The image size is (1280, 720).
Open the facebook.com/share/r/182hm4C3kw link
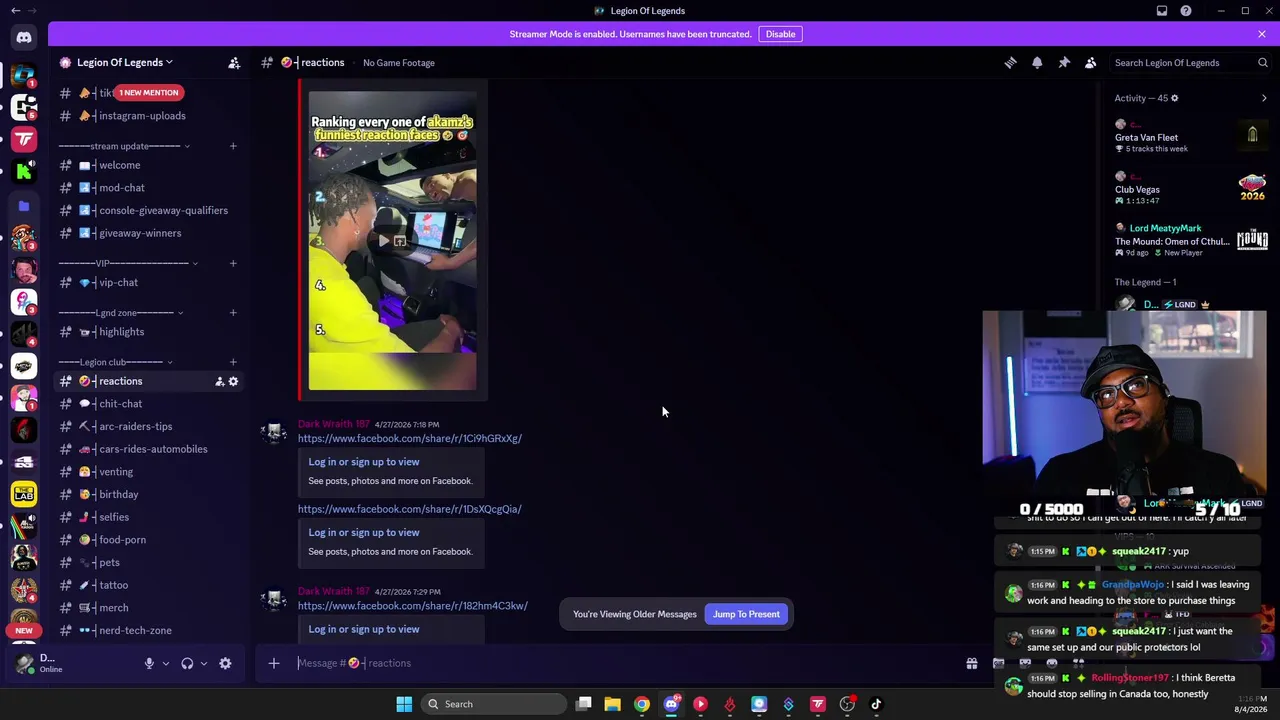413,606
